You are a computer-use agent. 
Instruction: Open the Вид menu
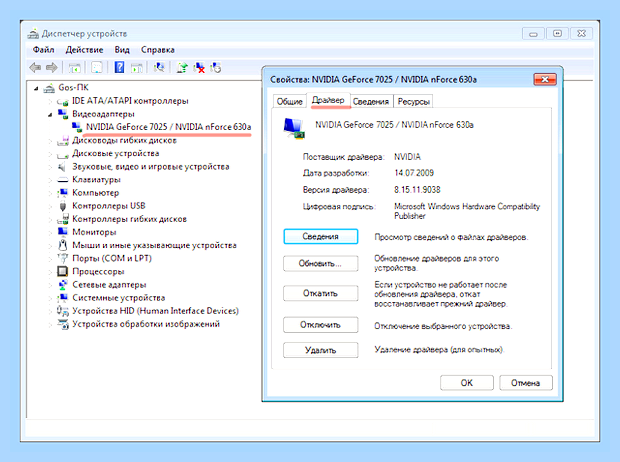pyautogui.click(x=122, y=50)
